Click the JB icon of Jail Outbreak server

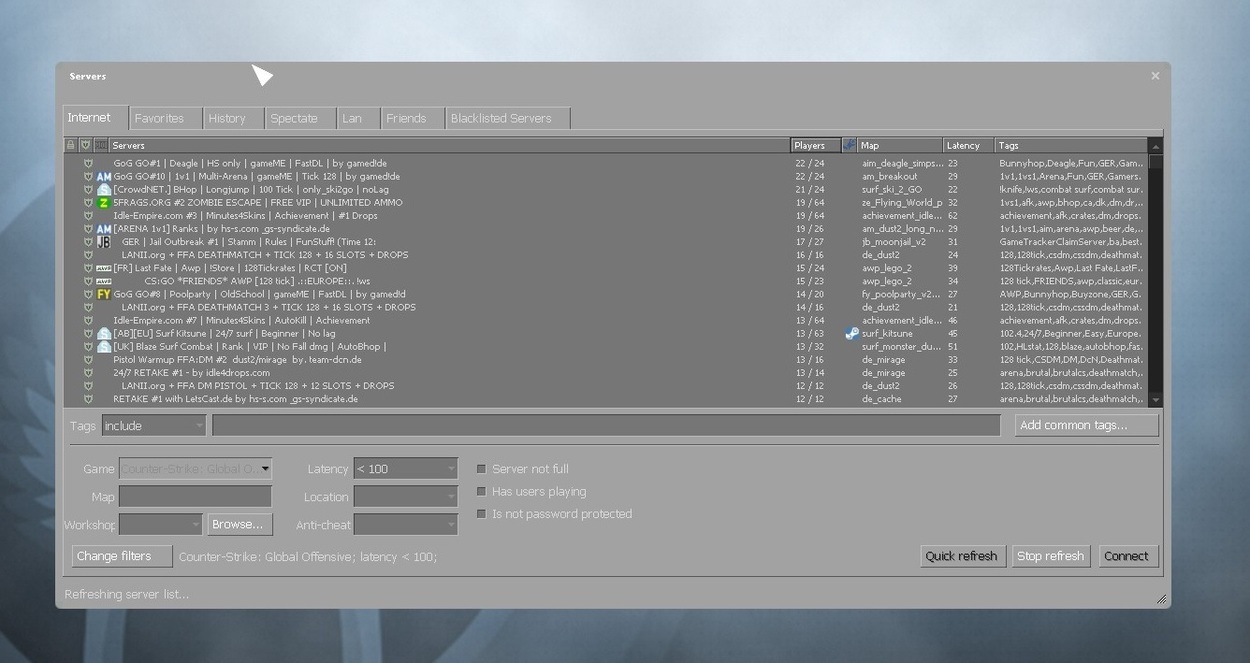click(x=104, y=242)
